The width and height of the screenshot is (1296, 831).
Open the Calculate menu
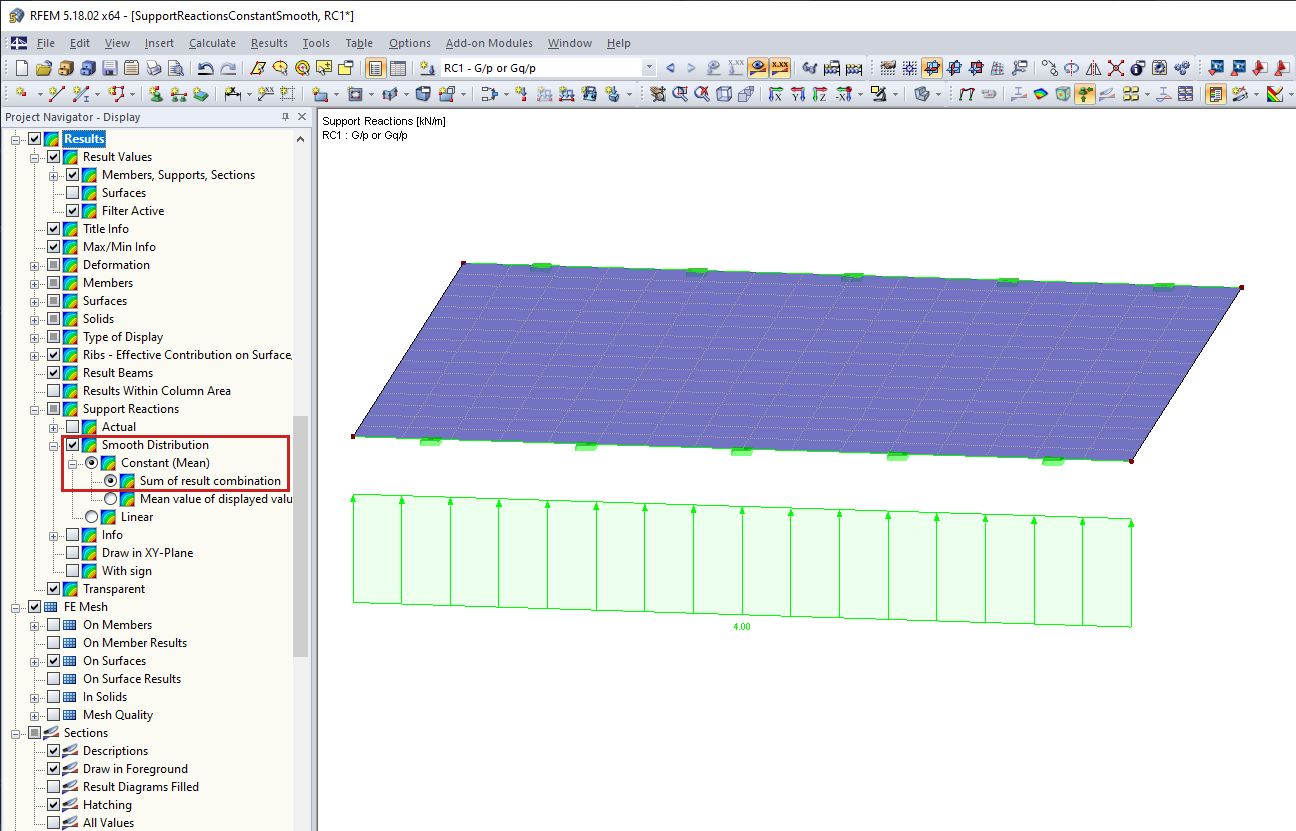click(212, 43)
